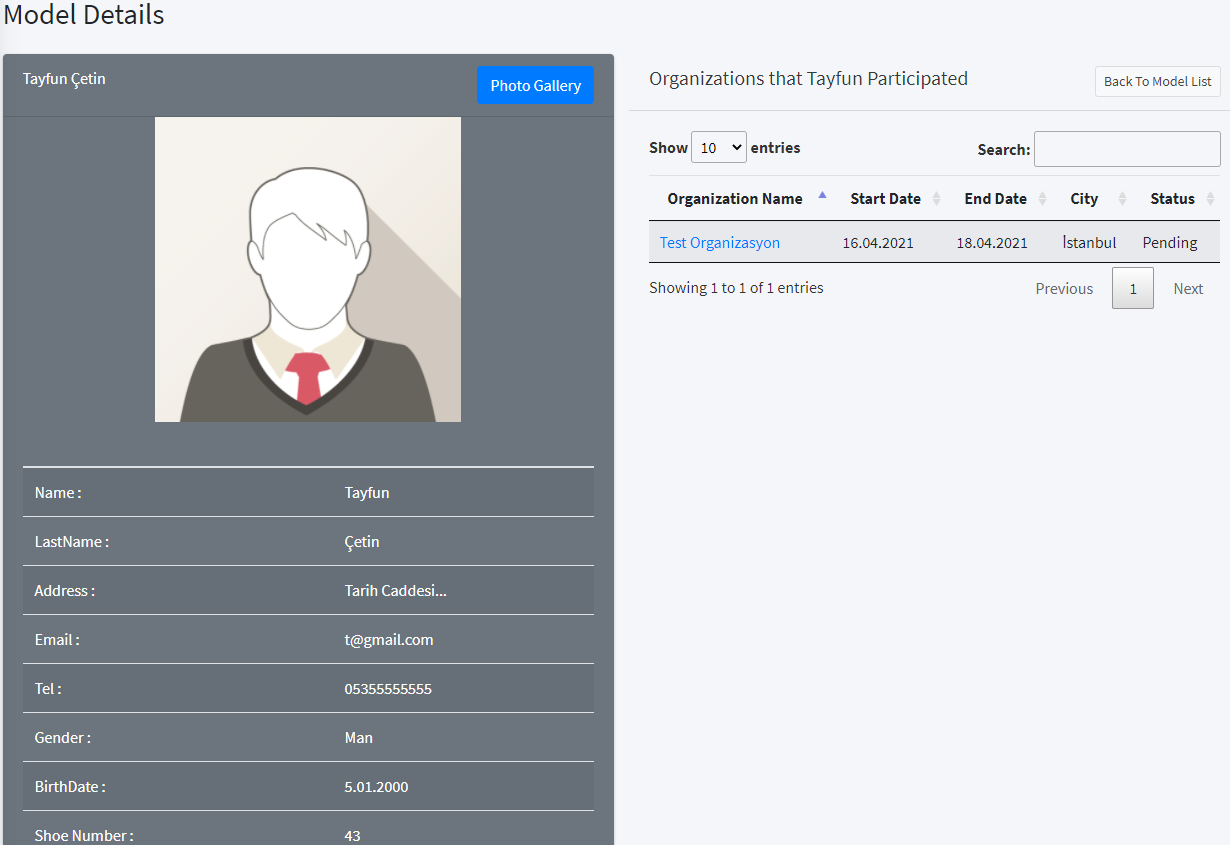Go Back To Model List
Viewport: 1230px width, 845px height.
tap(1157, 81)
